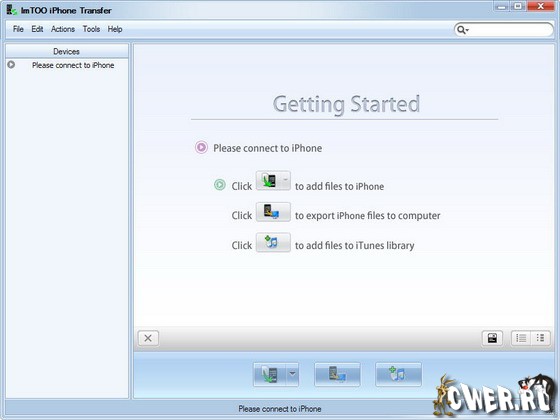
Task: Click add-to-iTunes icon in Getting Started guide
Action: 273,242
